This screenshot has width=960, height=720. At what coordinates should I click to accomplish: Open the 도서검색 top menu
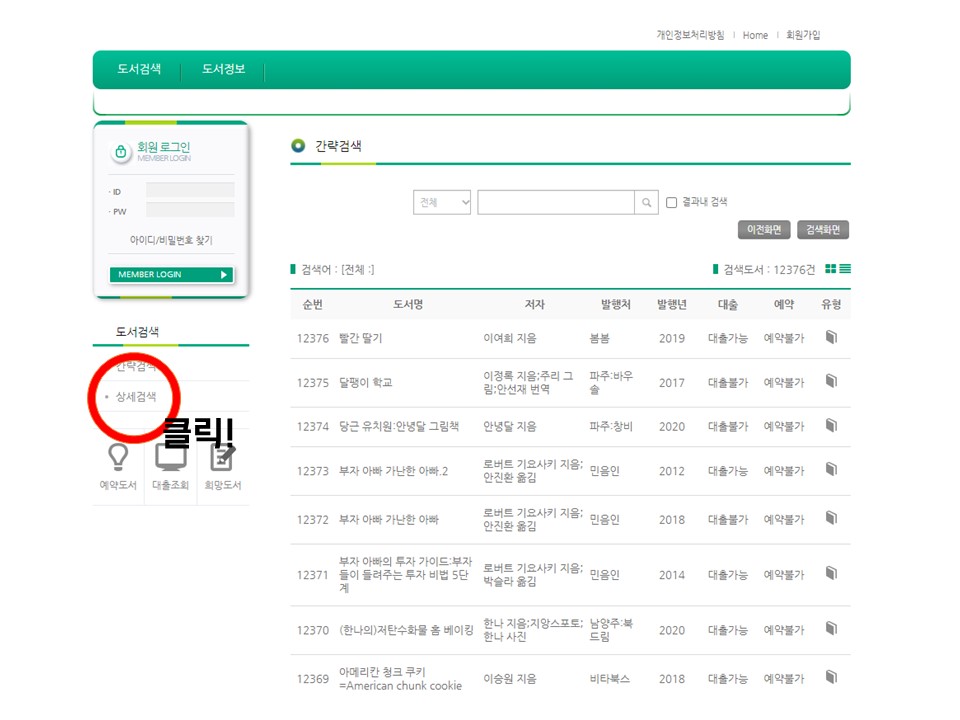pyautogui.click(x=139, y=70)
